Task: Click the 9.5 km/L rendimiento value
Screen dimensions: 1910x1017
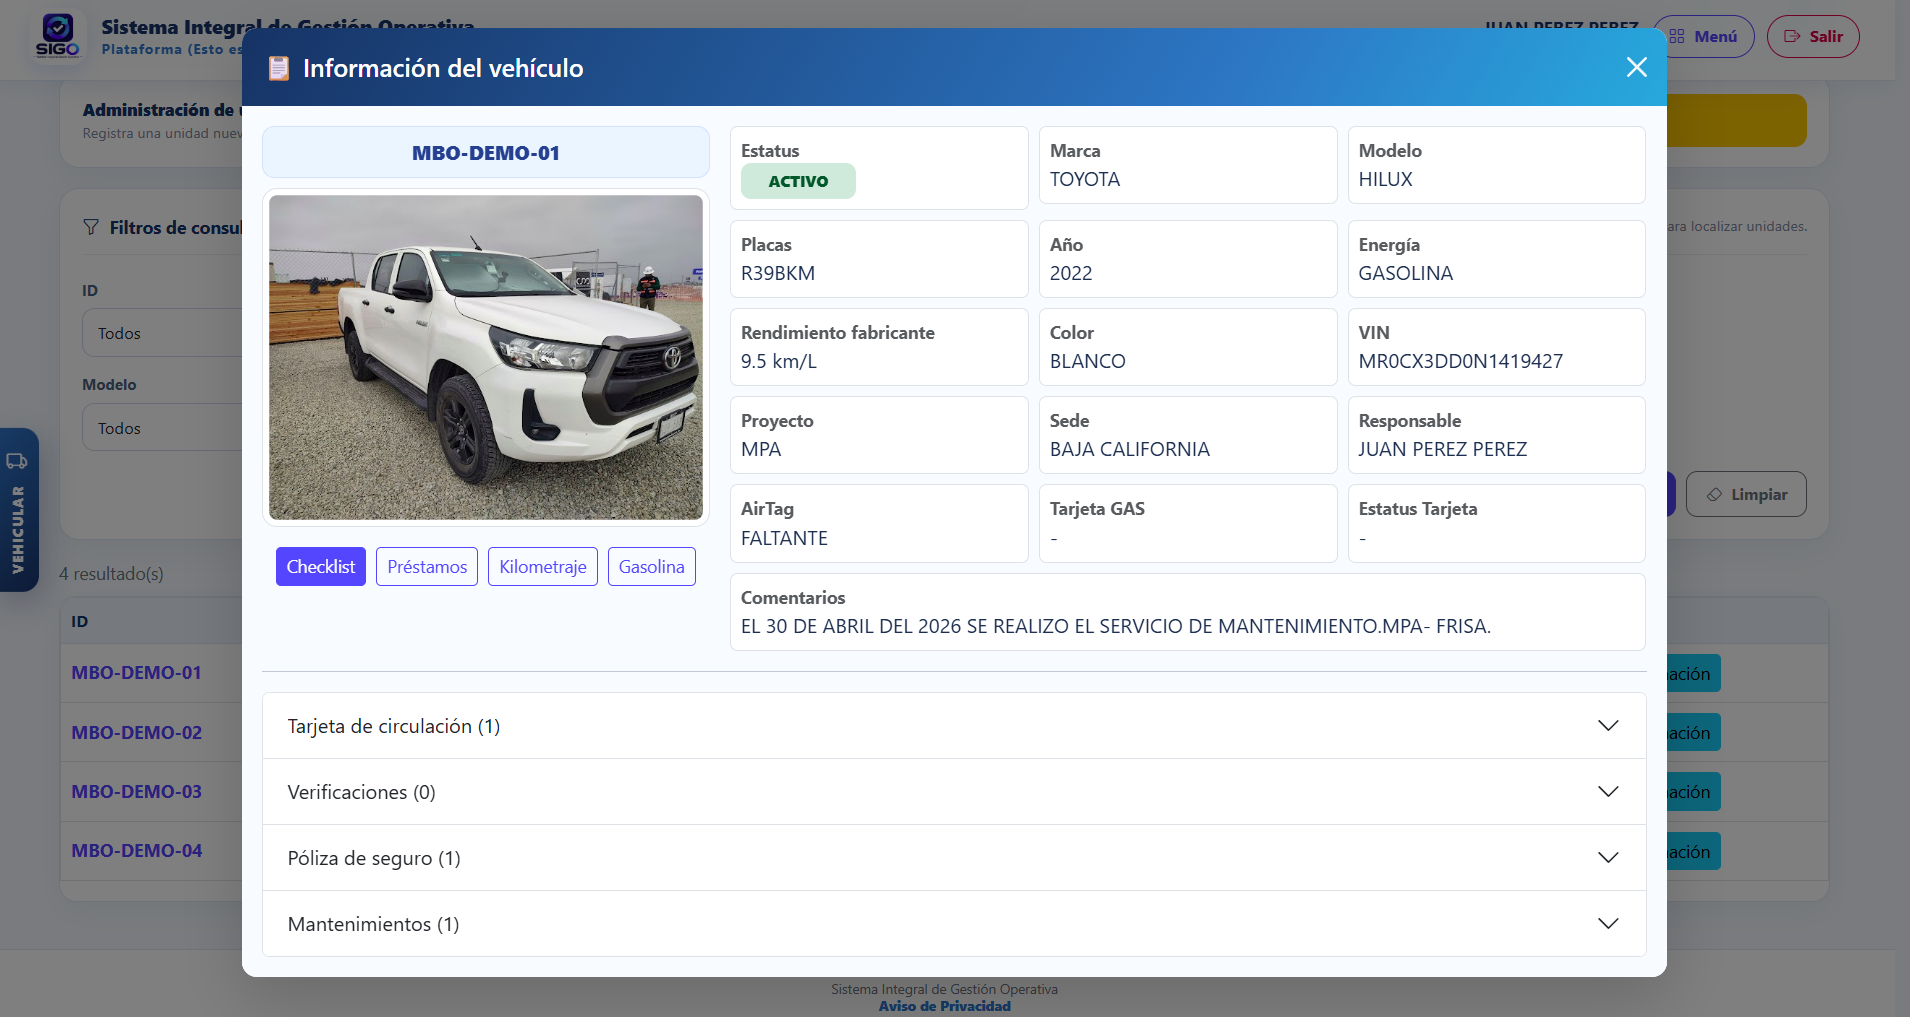Action: coord(779,361)
